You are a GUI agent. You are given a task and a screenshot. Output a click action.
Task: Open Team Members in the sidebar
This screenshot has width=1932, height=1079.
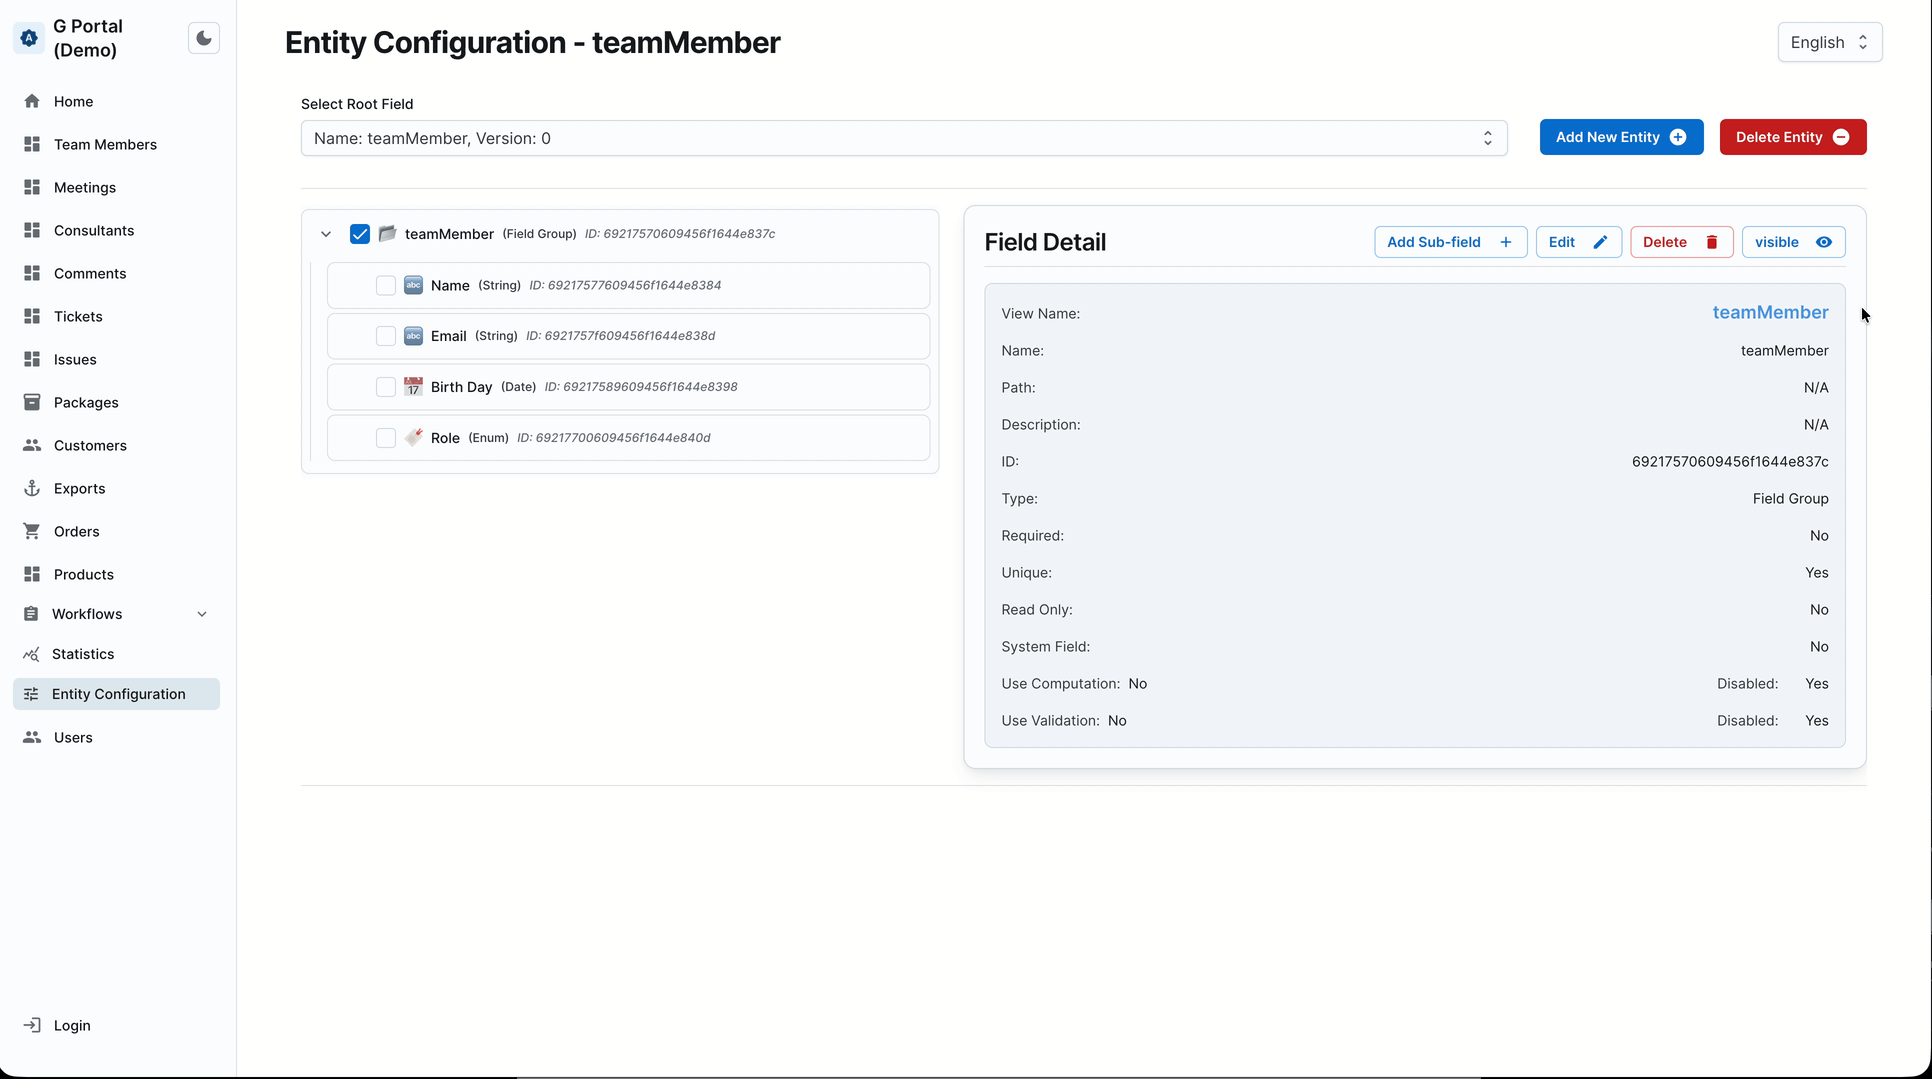pyautogui.click(x=105, y=144)
